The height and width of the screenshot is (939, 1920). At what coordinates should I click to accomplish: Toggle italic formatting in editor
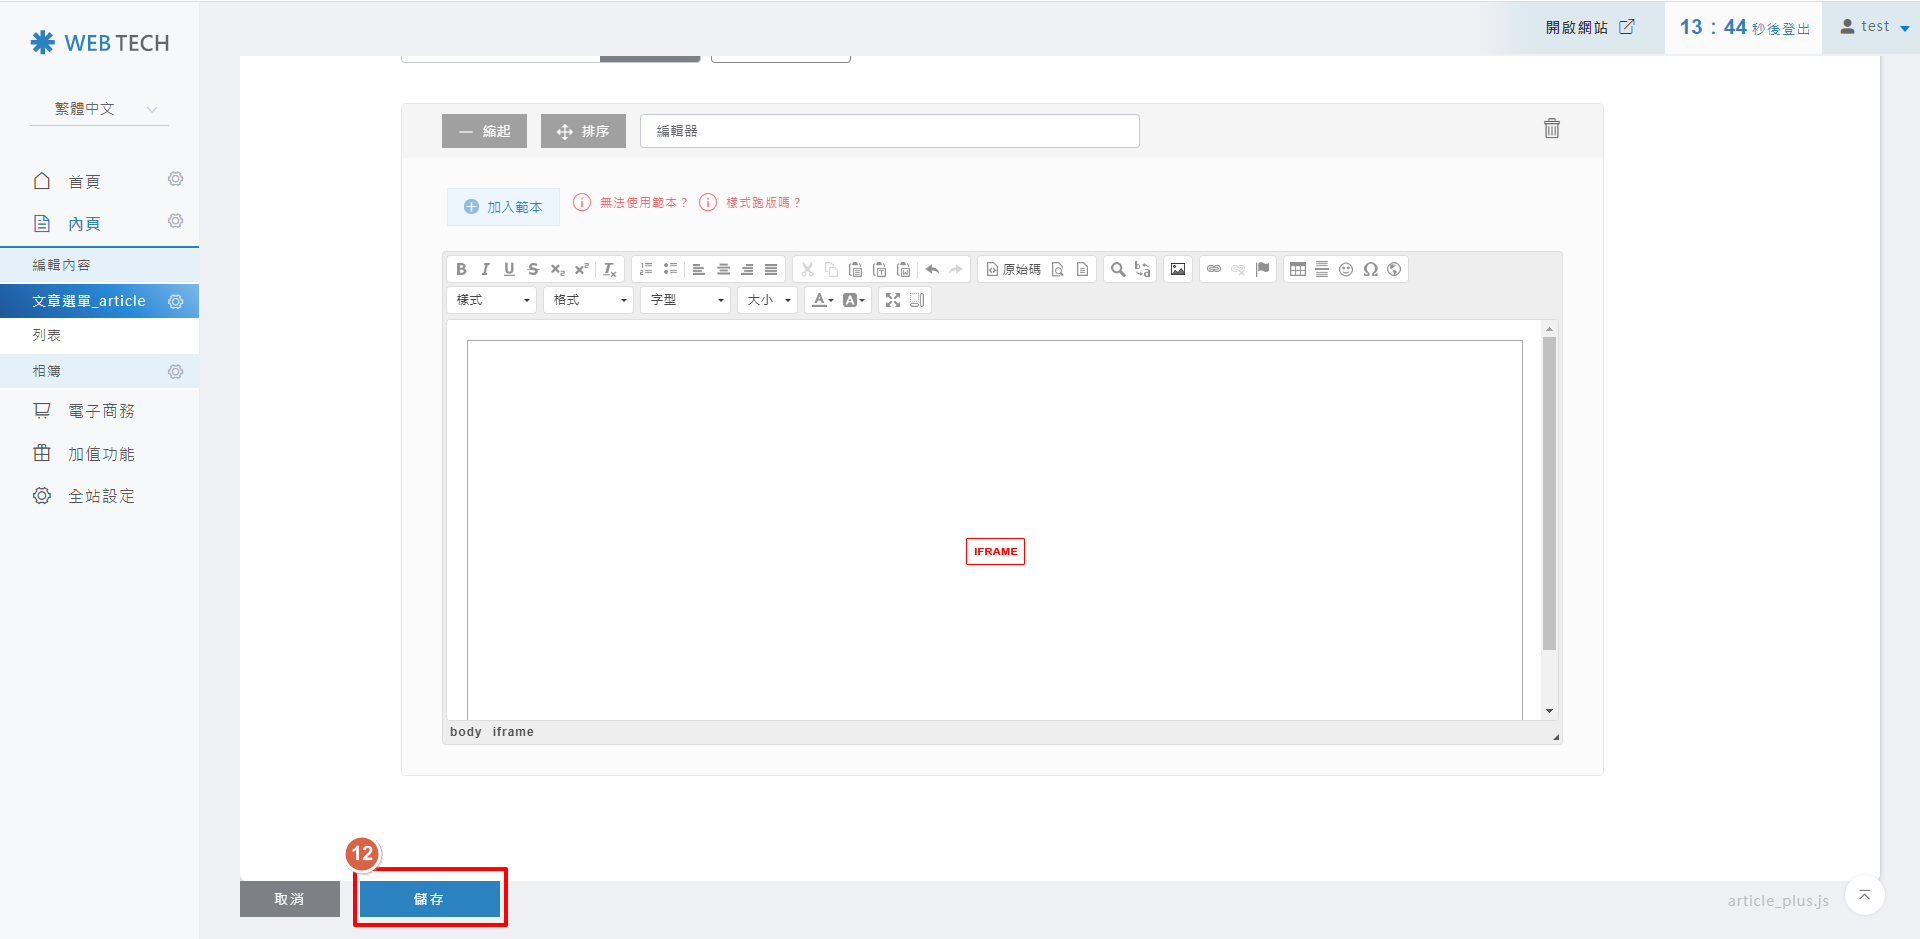coord(485,269)
